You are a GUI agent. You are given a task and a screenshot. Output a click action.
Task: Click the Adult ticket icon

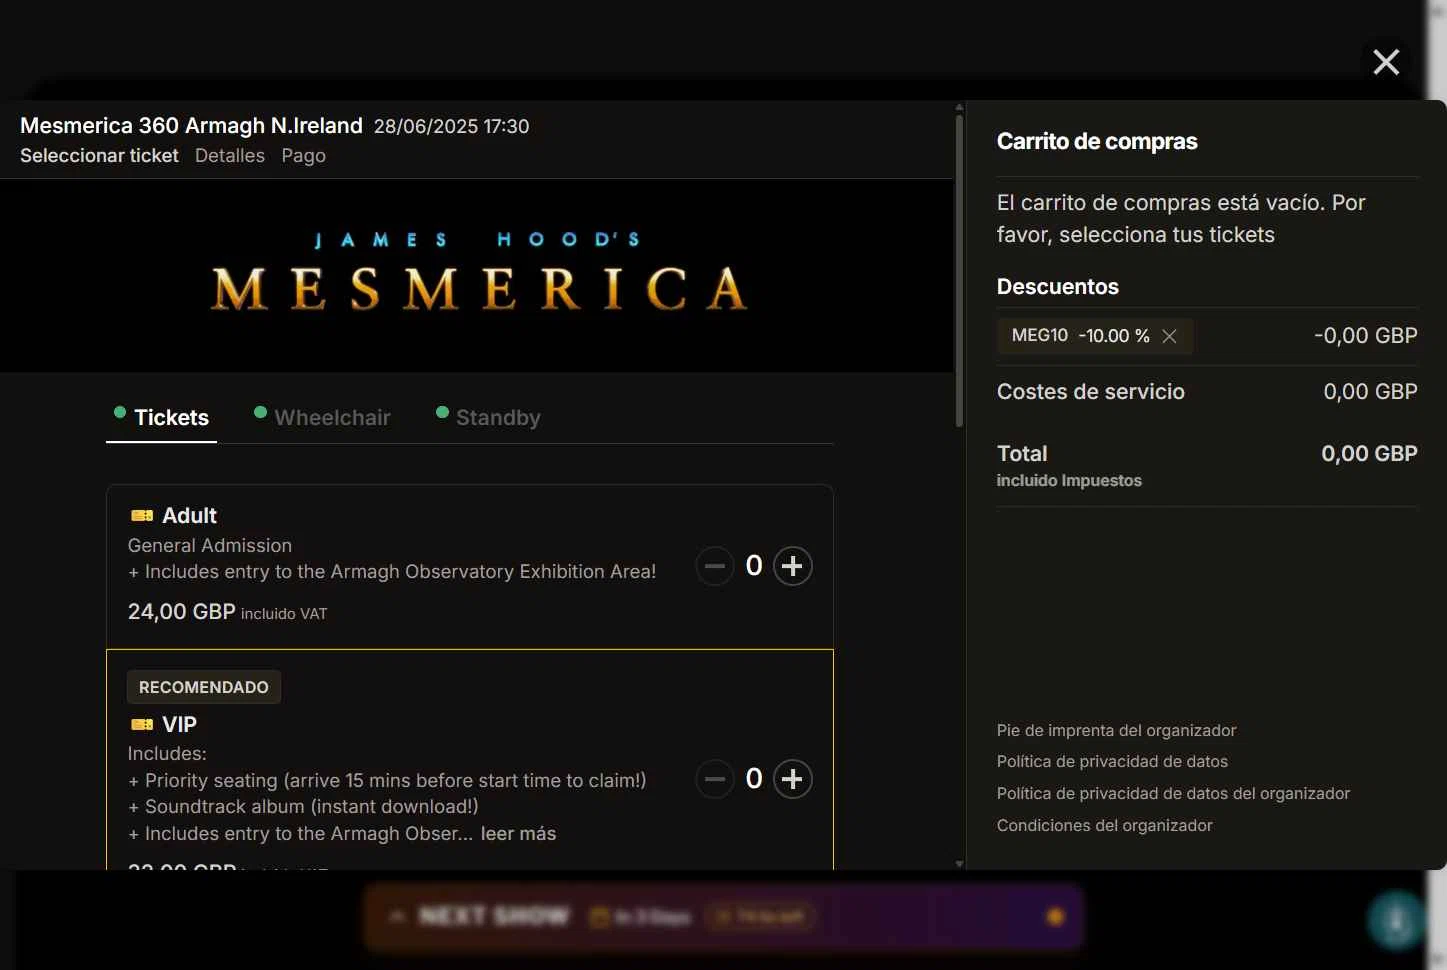pos(142,516)
